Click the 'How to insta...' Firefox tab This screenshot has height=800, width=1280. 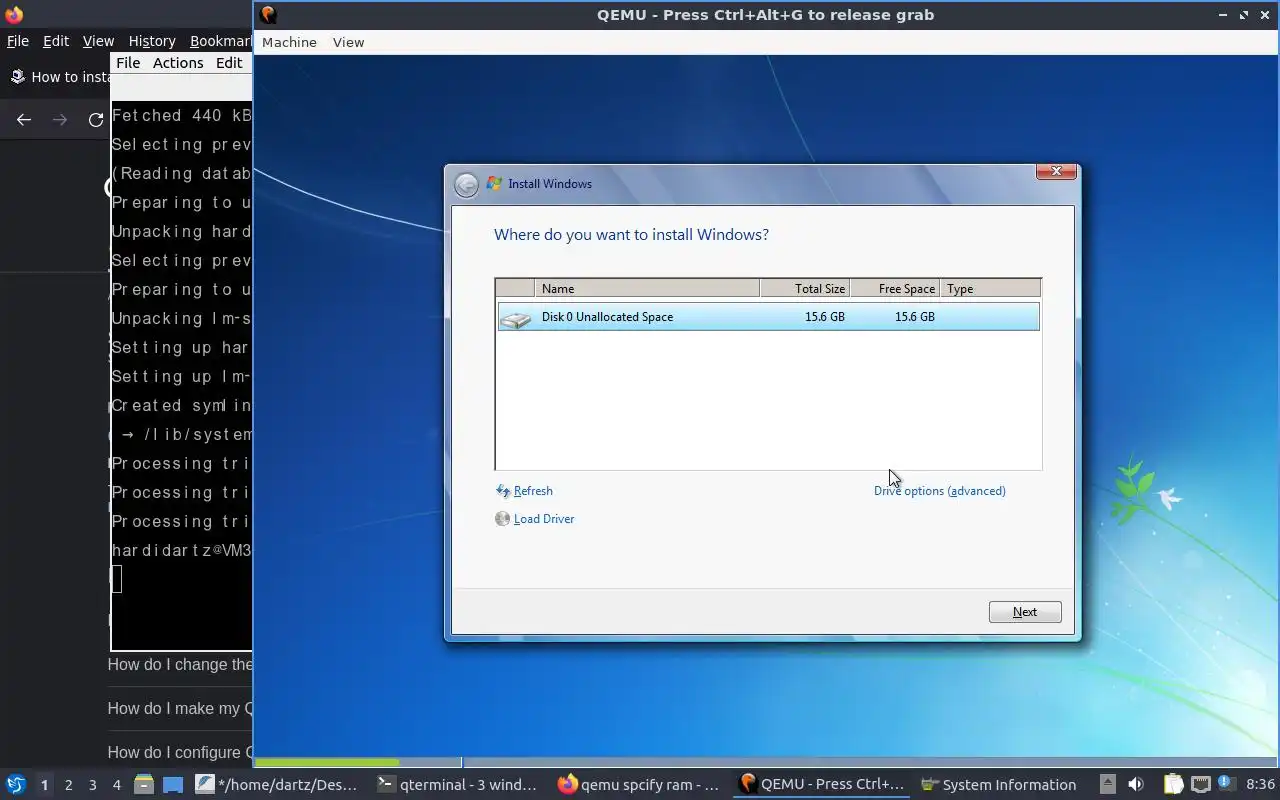click(58, 77)
